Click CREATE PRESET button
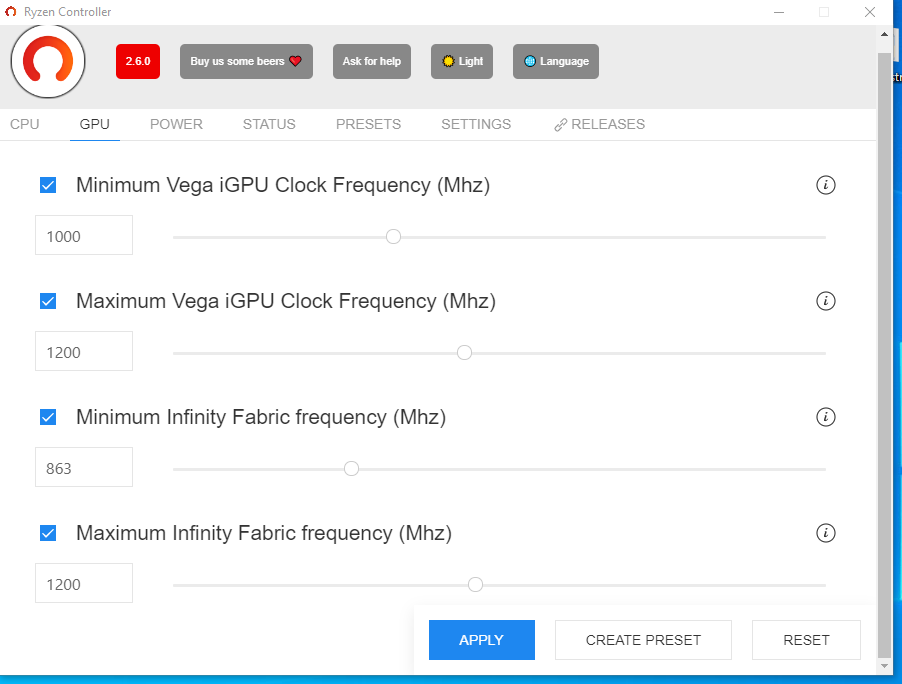 (643, 640)
